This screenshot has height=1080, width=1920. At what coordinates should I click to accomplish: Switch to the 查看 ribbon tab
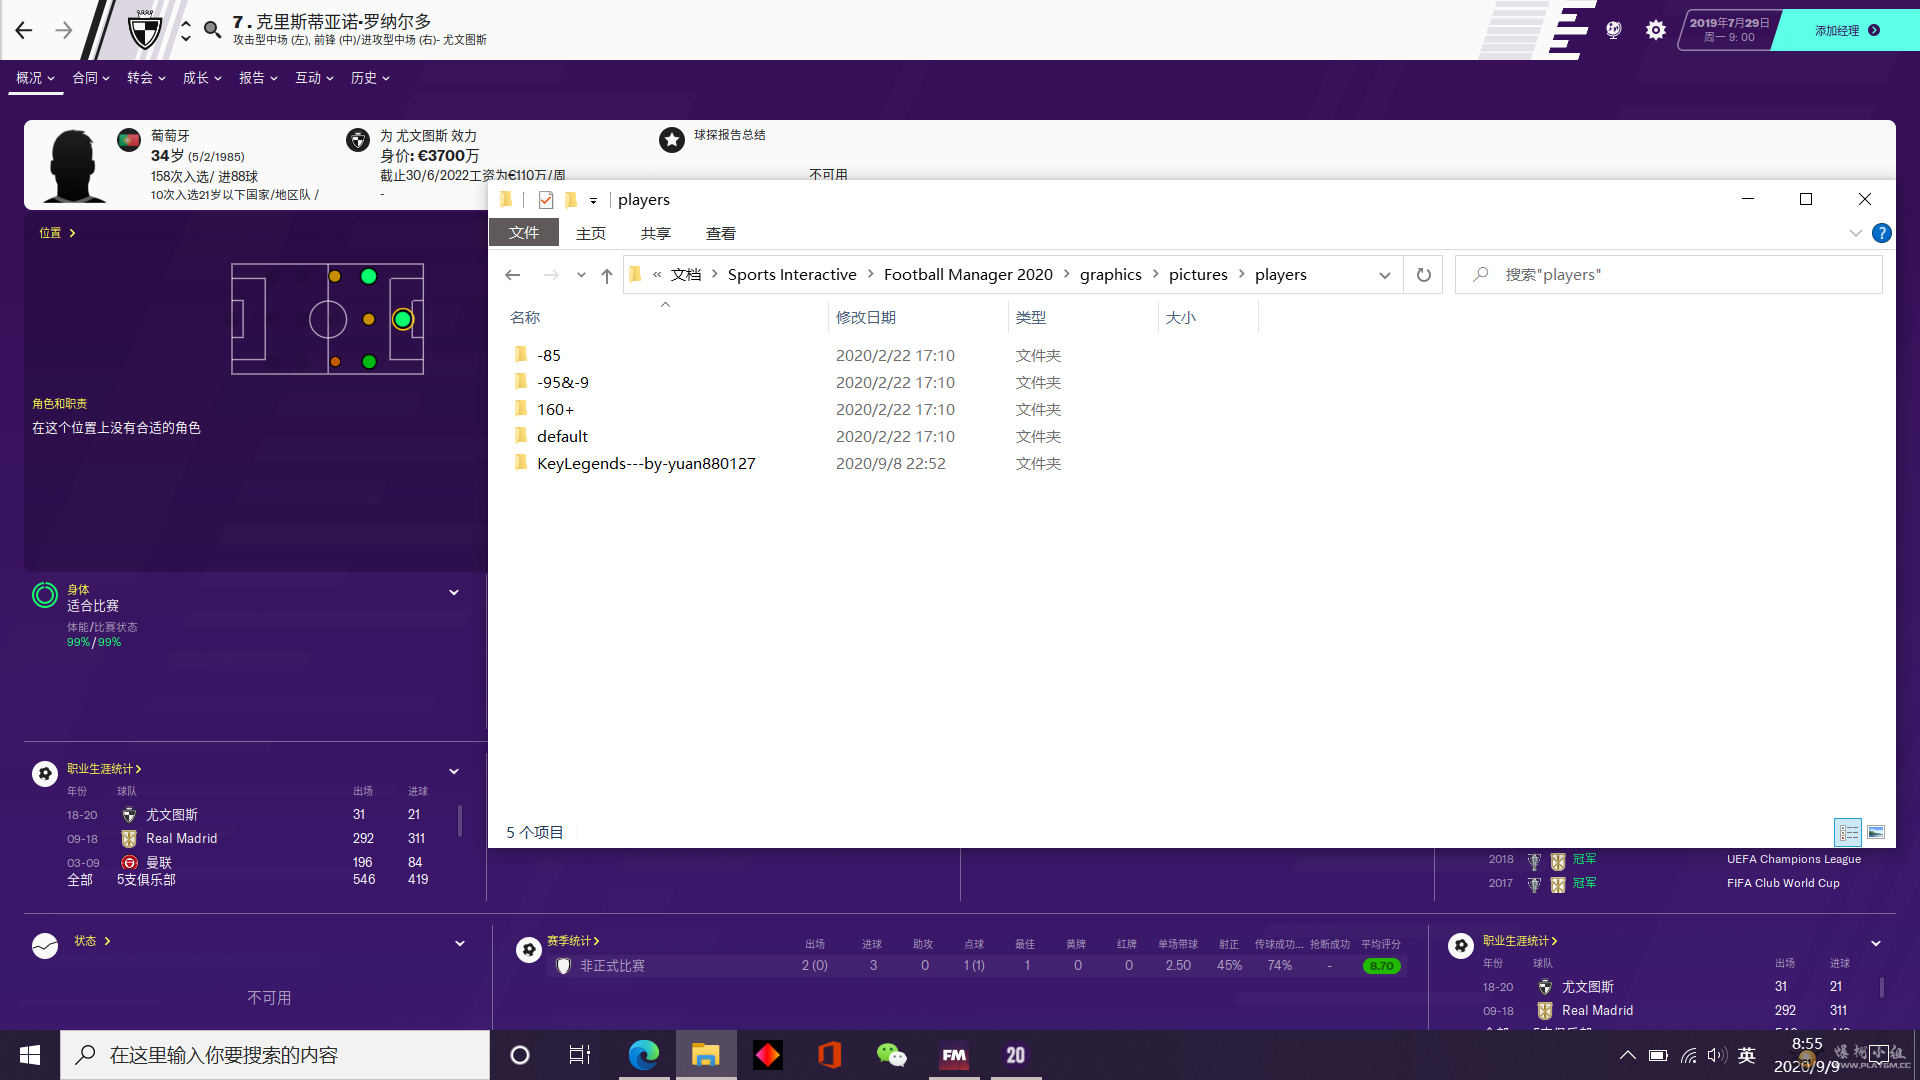point(721,233)
